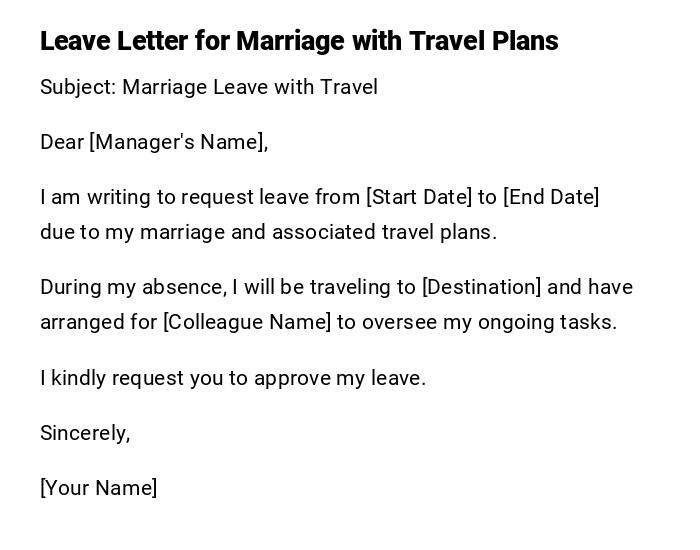
Task: Click the word "Dear" in the greeting
Action: tap(62, 142)
